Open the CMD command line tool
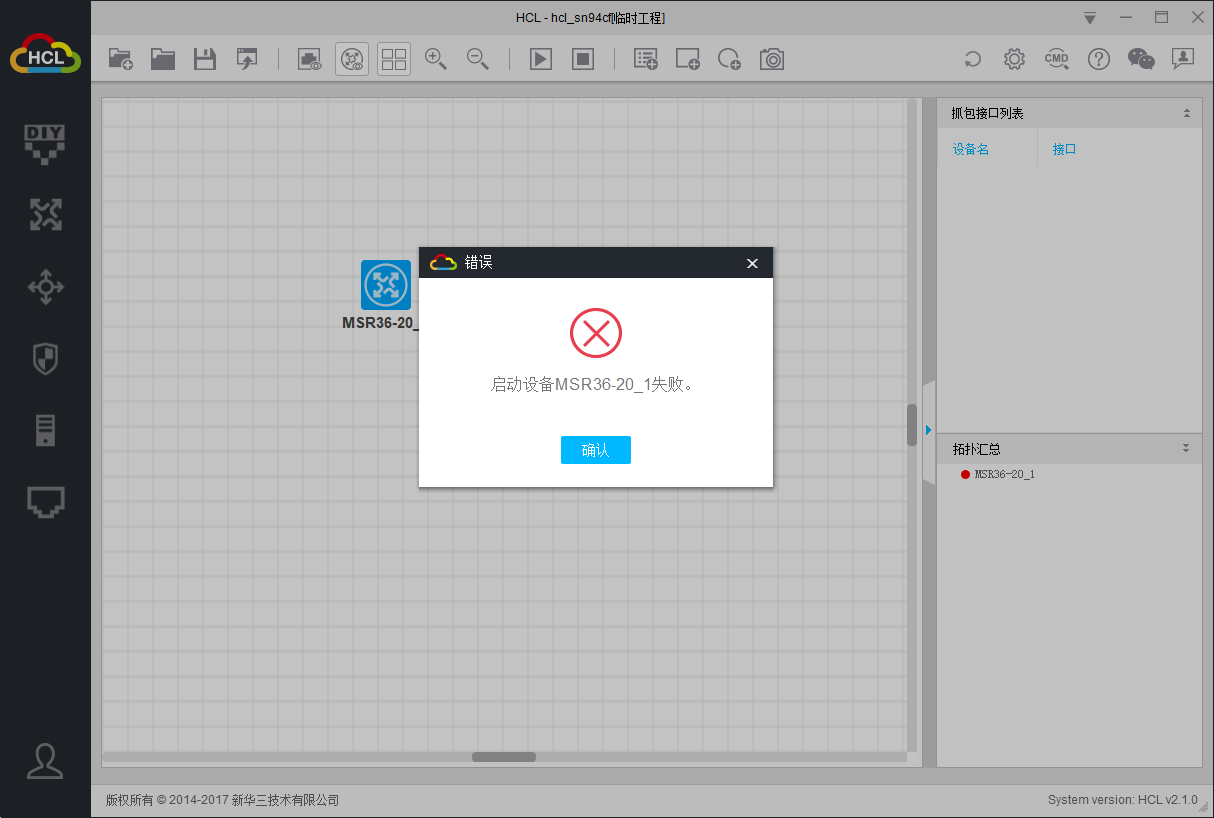Screen dimensions: 1214x818 [1056, 59]
